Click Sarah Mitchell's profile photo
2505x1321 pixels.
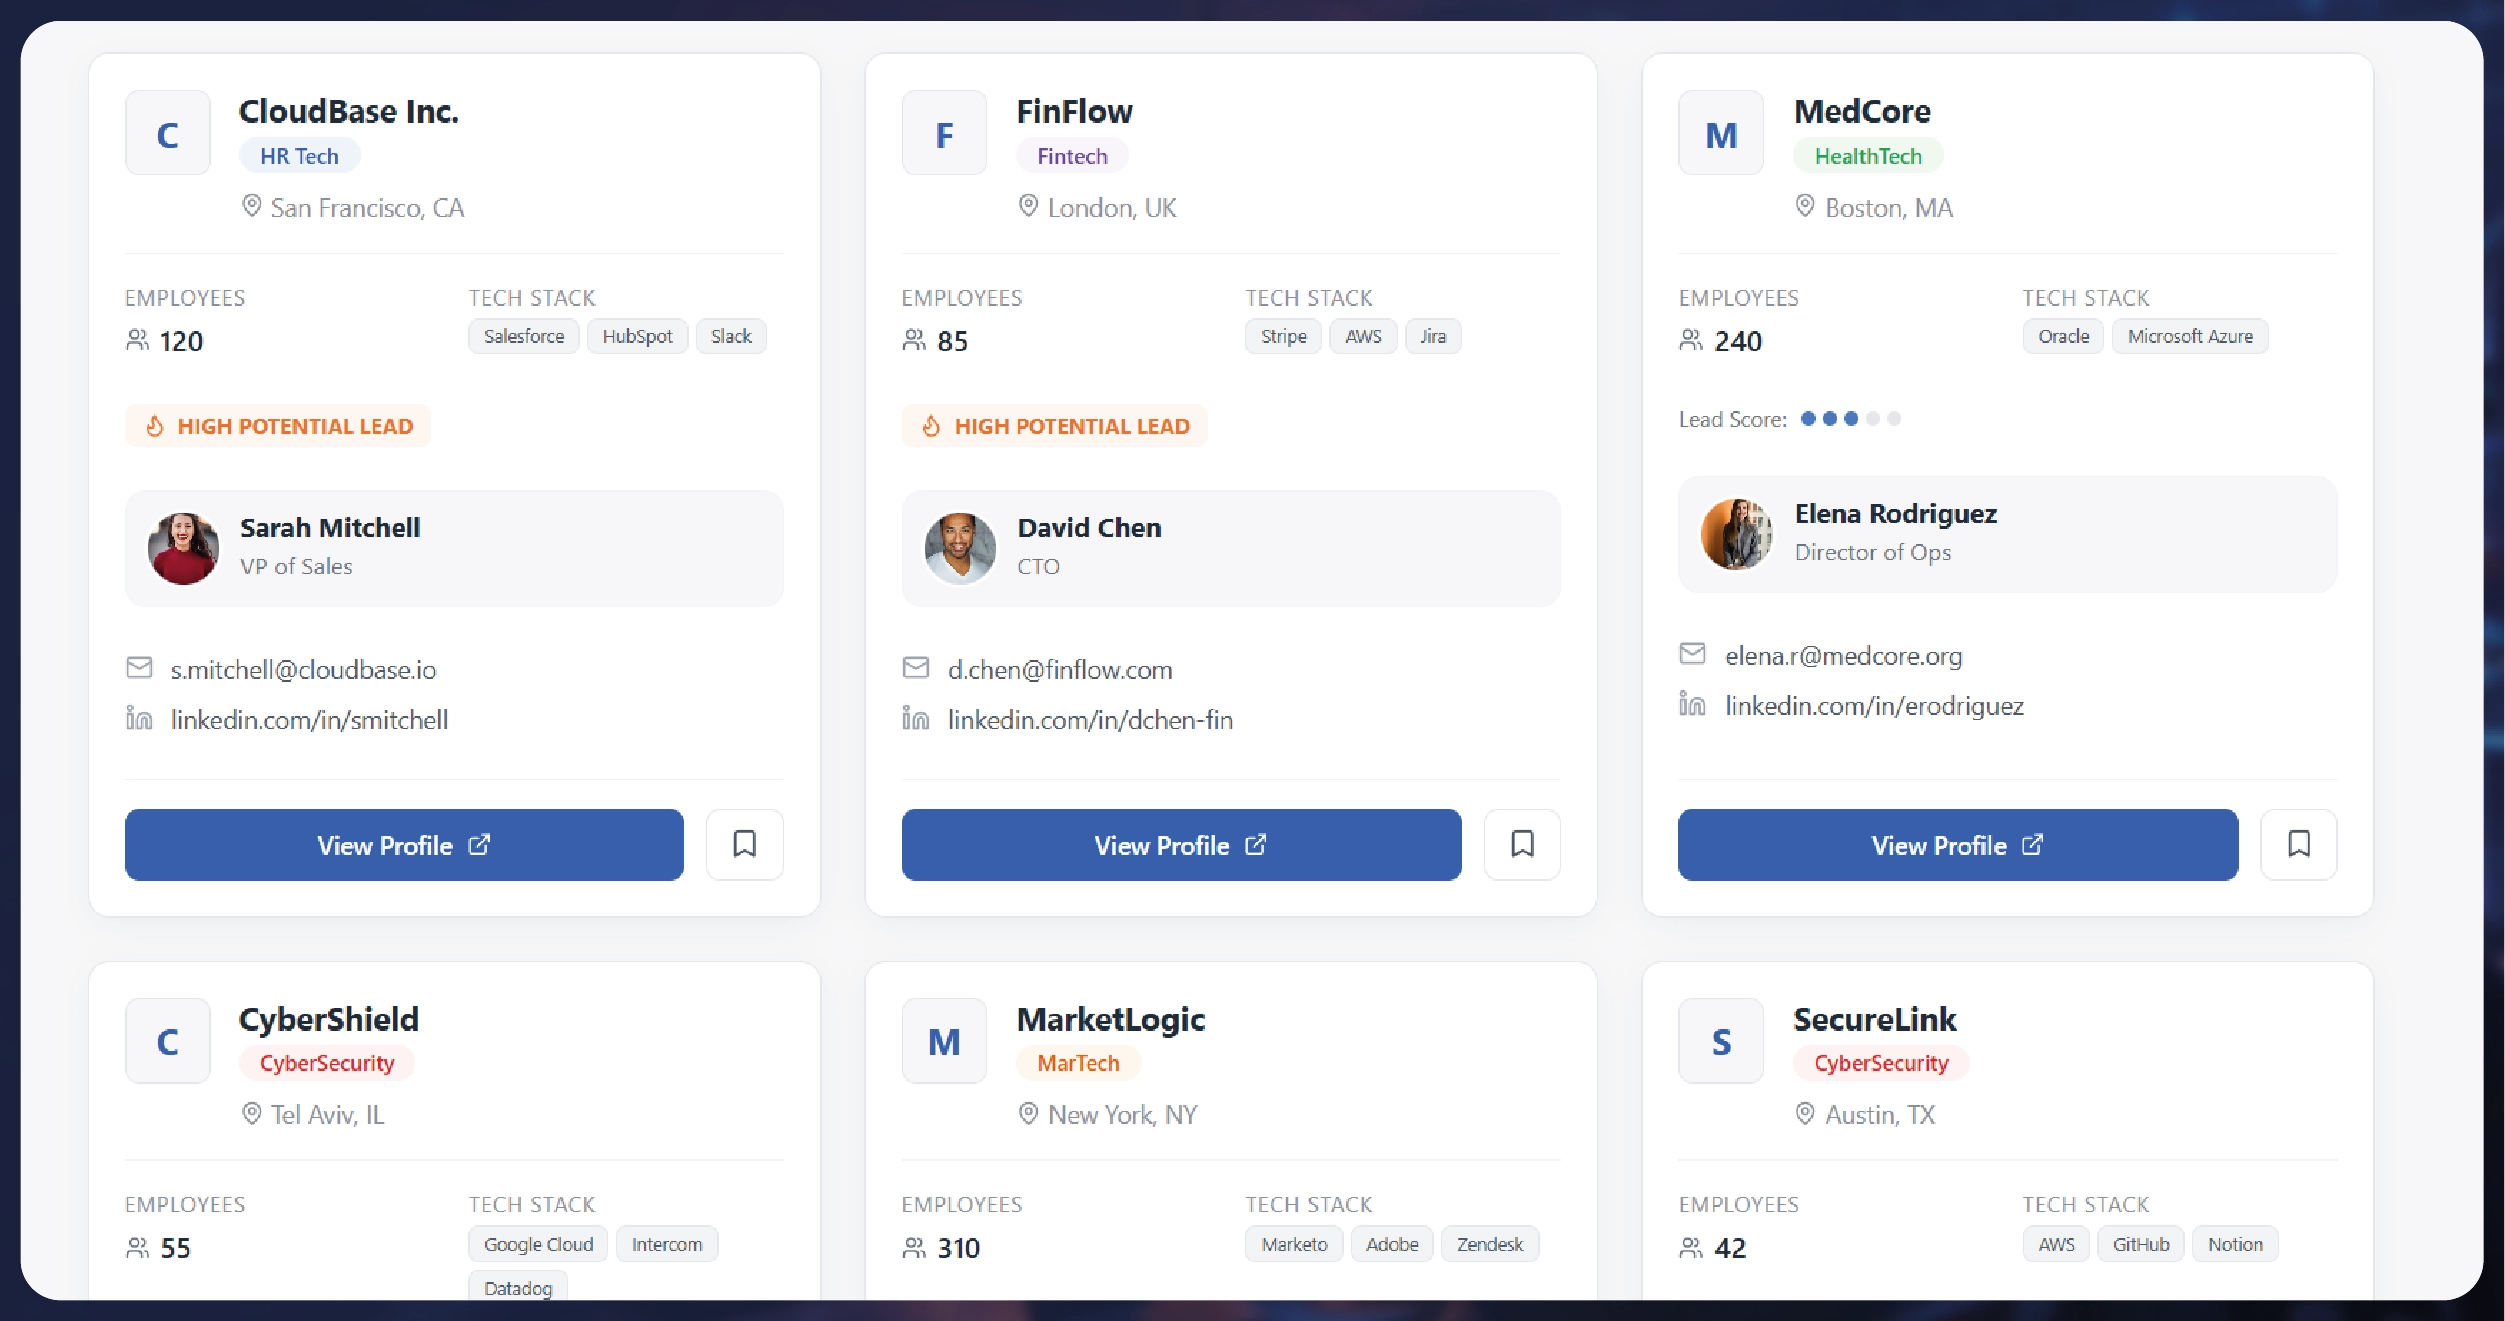183,548
